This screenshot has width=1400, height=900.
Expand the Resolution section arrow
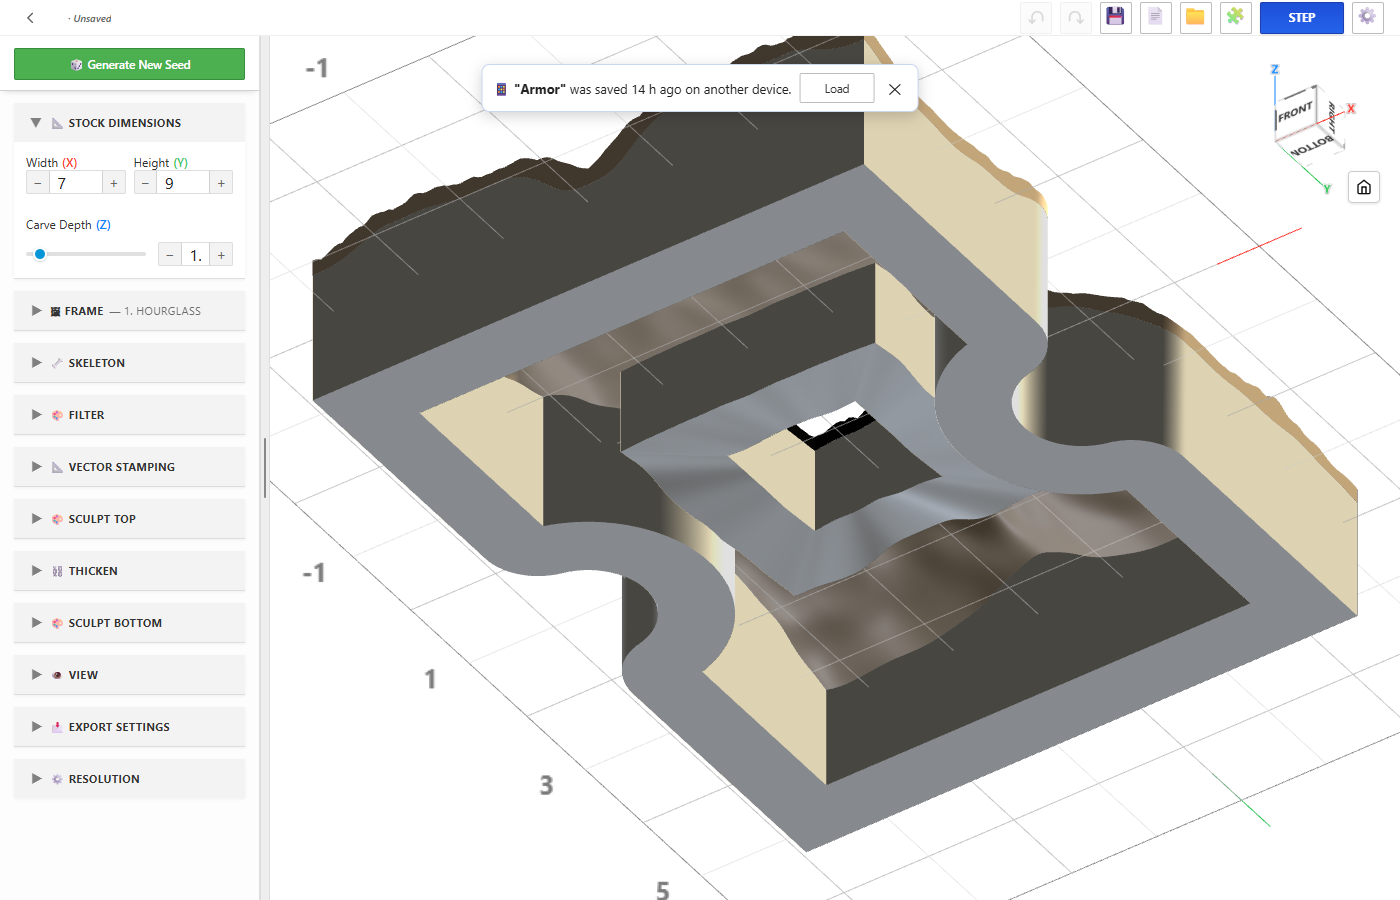tap(36, 779)
